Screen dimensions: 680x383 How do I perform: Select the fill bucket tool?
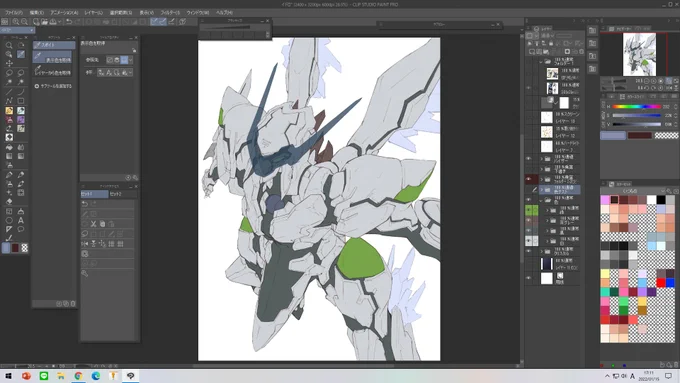[x=9, y=147]
